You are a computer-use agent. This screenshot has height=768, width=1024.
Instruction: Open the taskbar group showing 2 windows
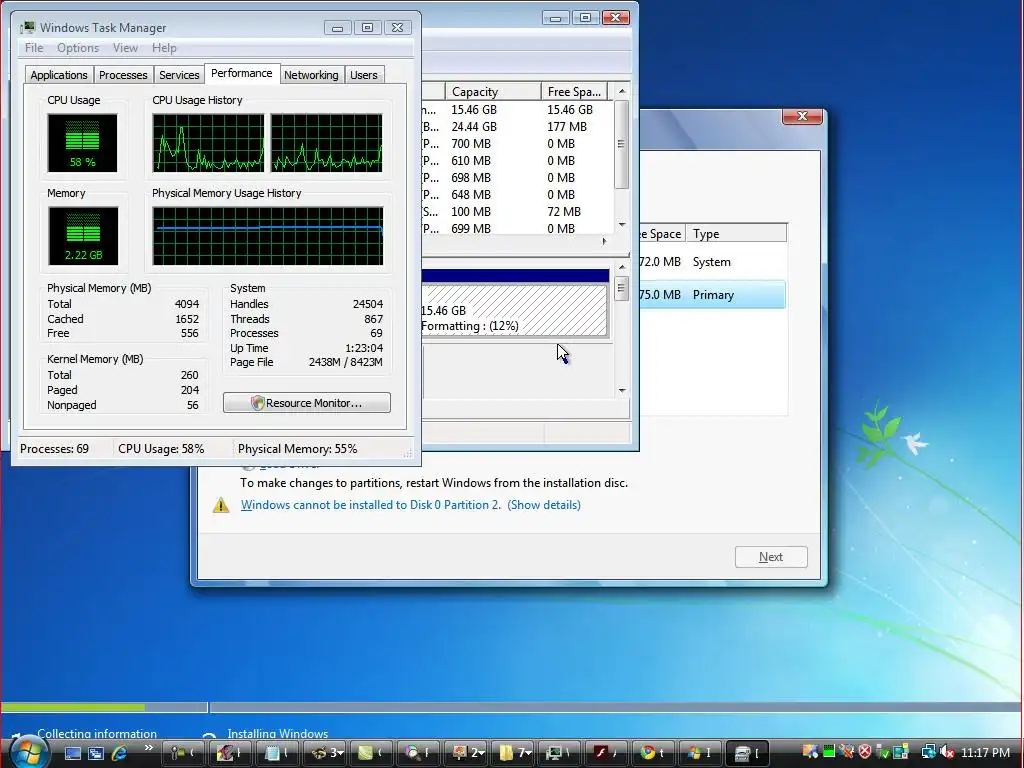pos(466,753)
